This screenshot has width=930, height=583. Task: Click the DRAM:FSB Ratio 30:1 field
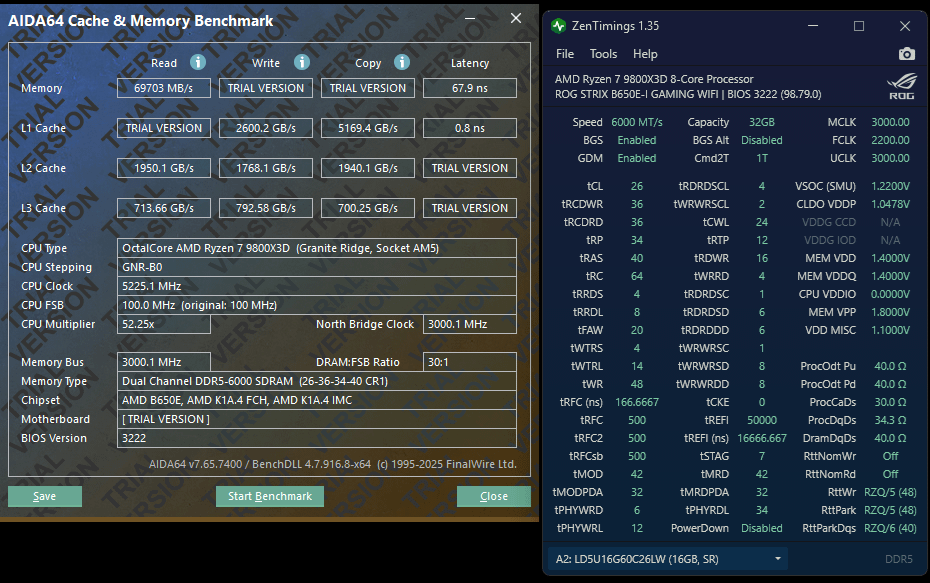click(x=470, y=362)
